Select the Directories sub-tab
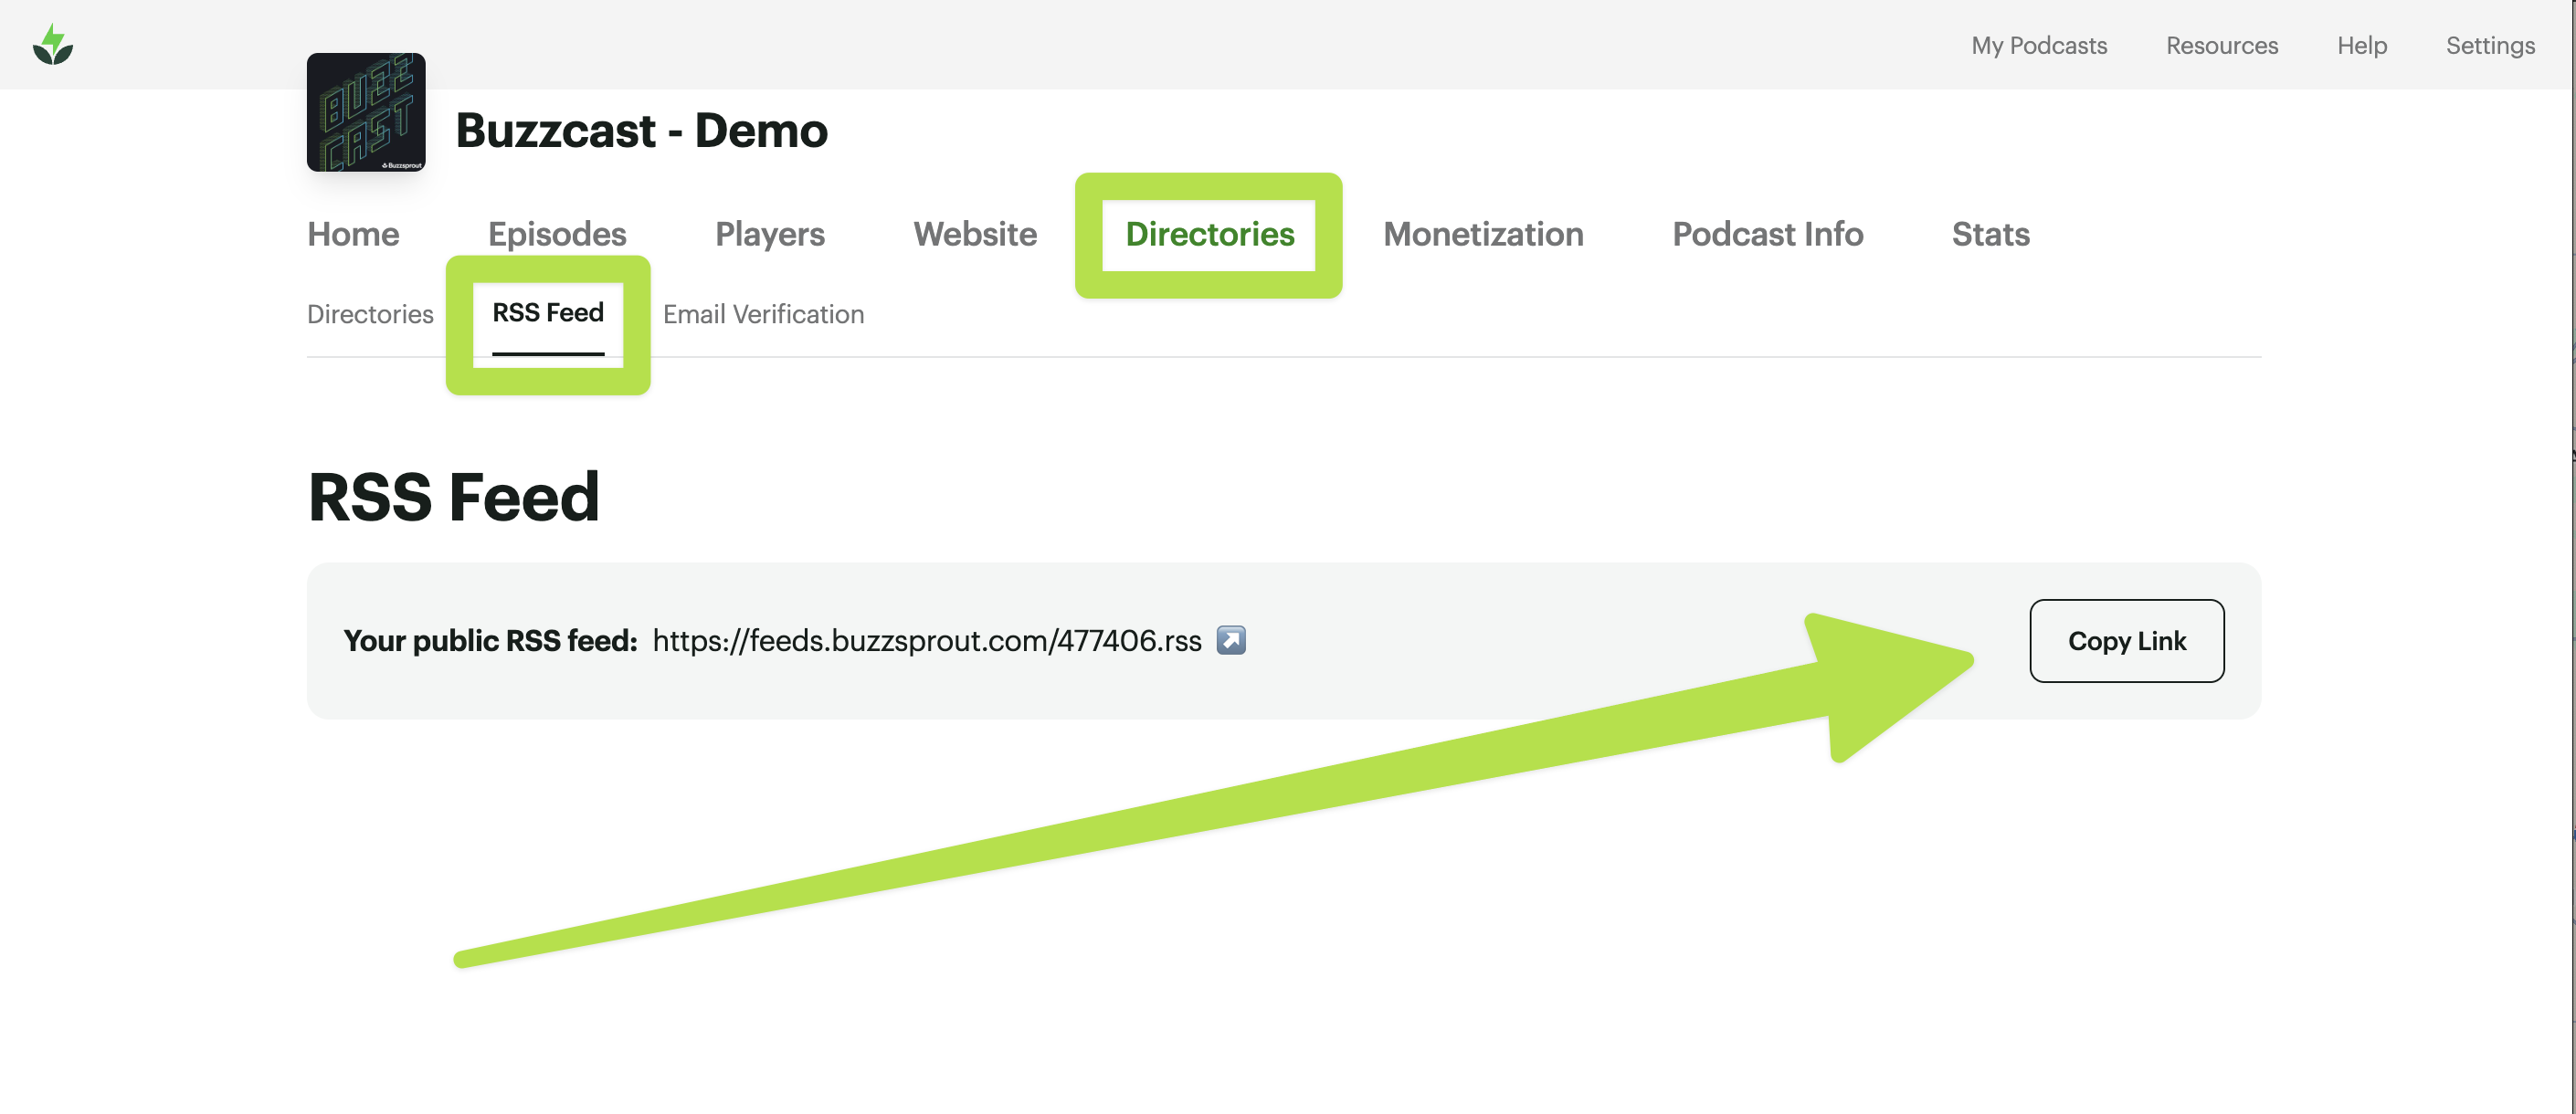This screenshot has width=2576, height=1114. pyautogui.click(x=370, y=314)
